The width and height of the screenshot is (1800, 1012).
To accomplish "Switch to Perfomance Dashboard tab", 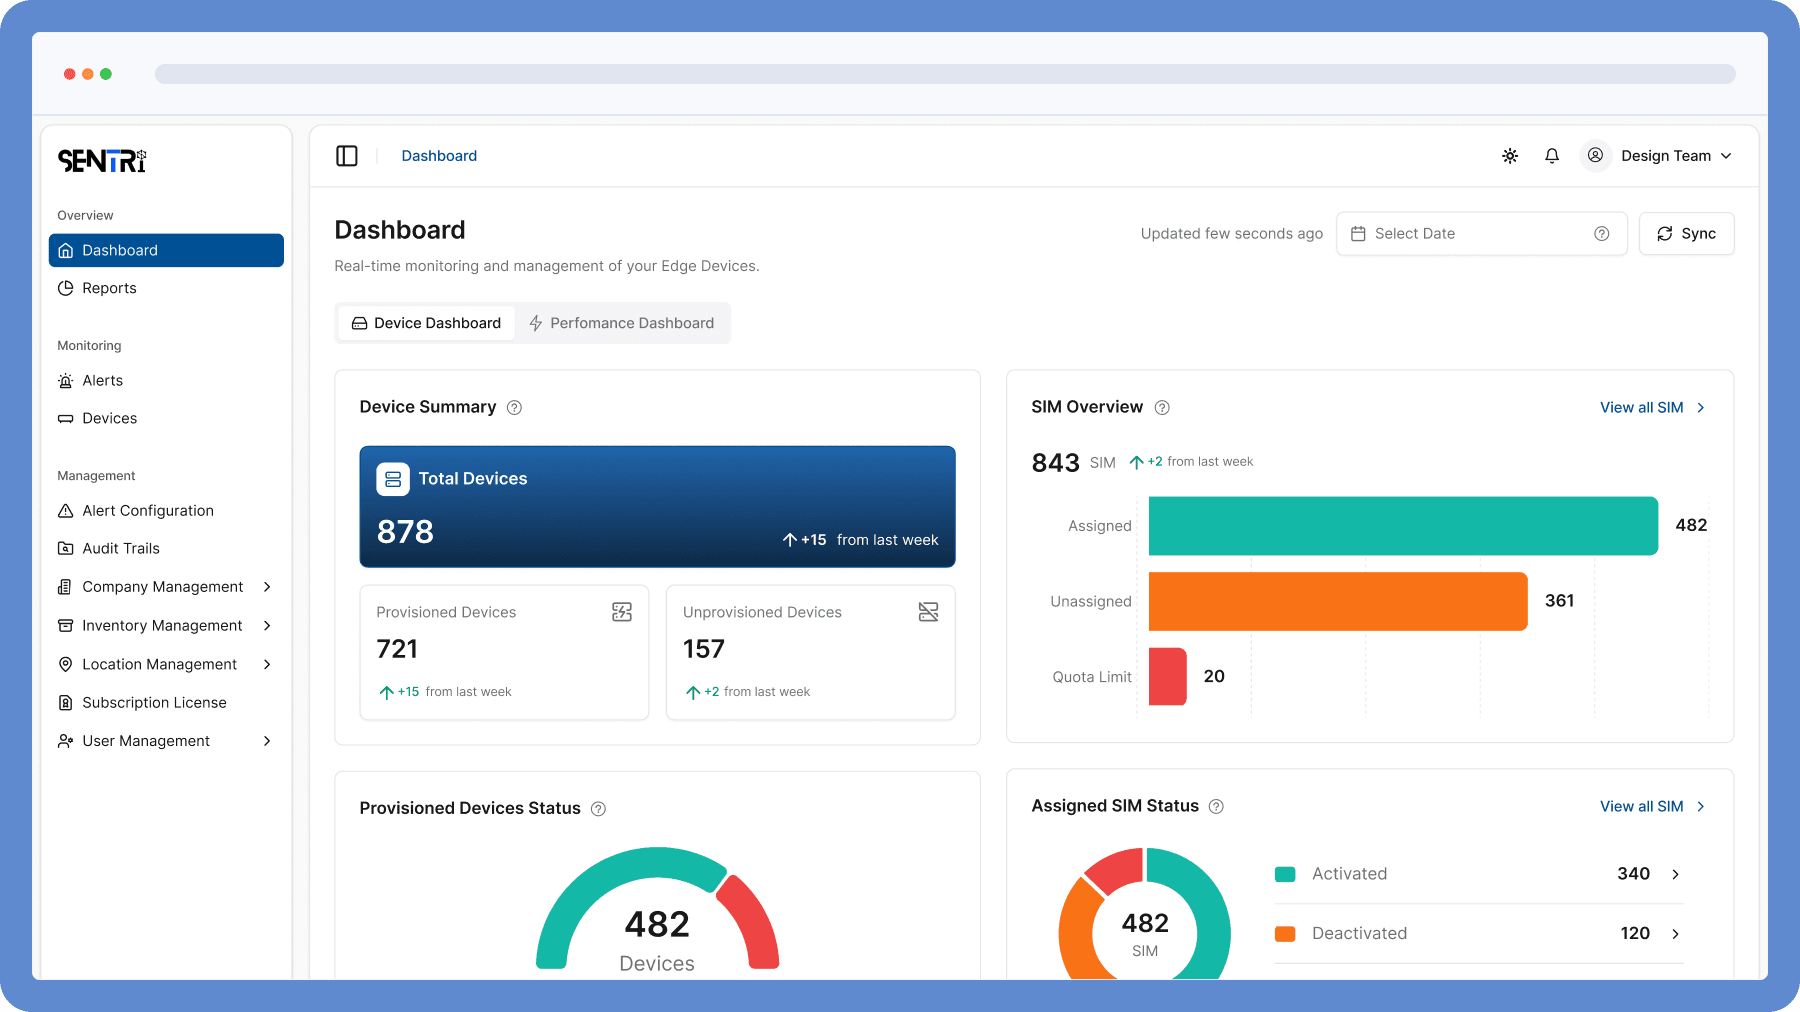I will 622,323.
